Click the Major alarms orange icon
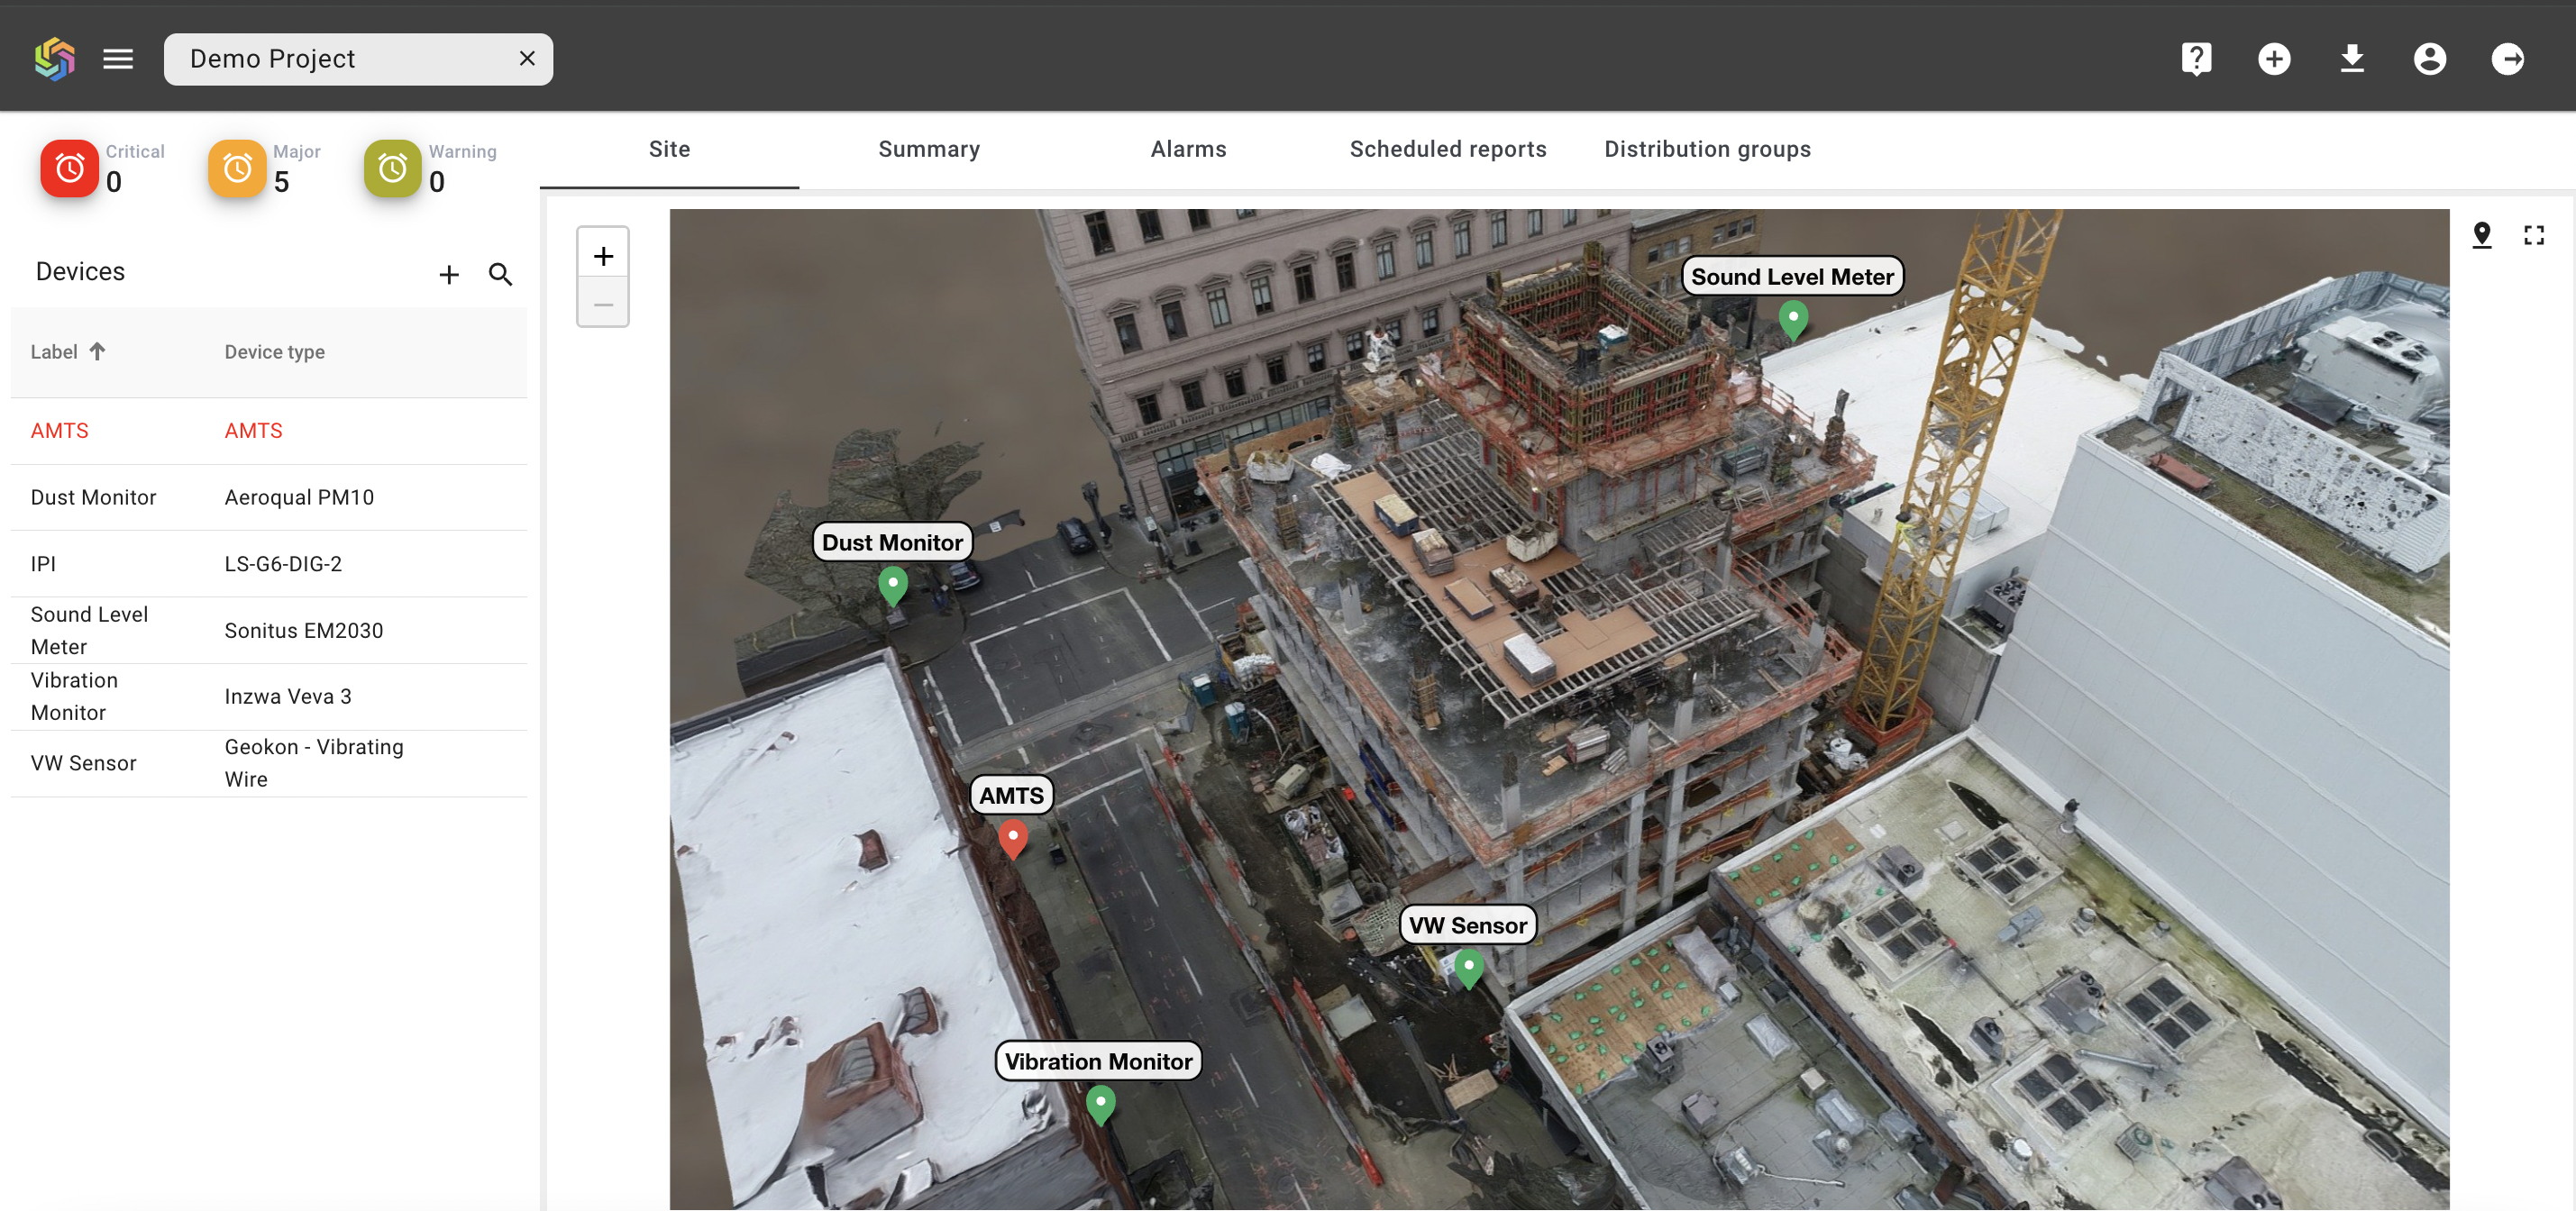Screen dimensions: 2576x1211 pos(237,168)
